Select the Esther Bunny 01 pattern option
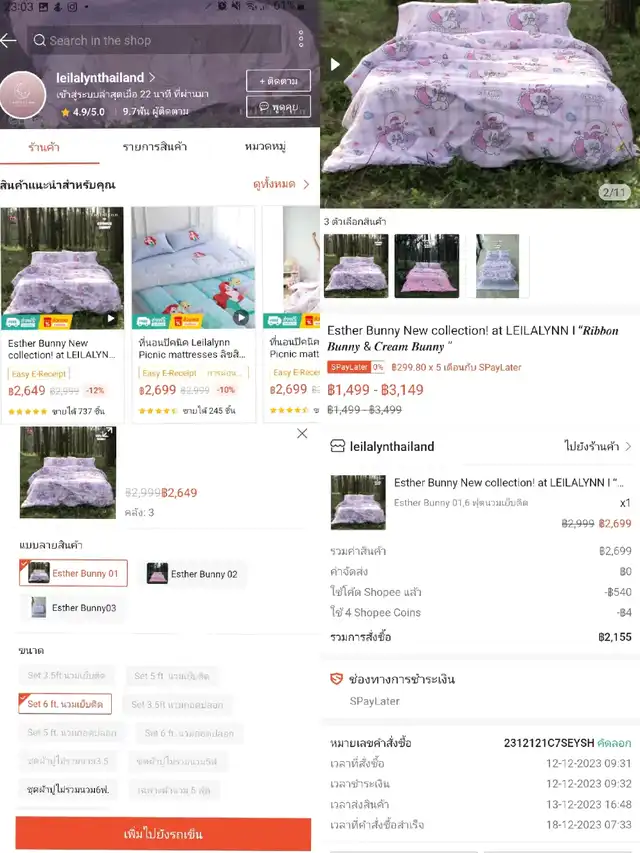 [x=73, y=573]
